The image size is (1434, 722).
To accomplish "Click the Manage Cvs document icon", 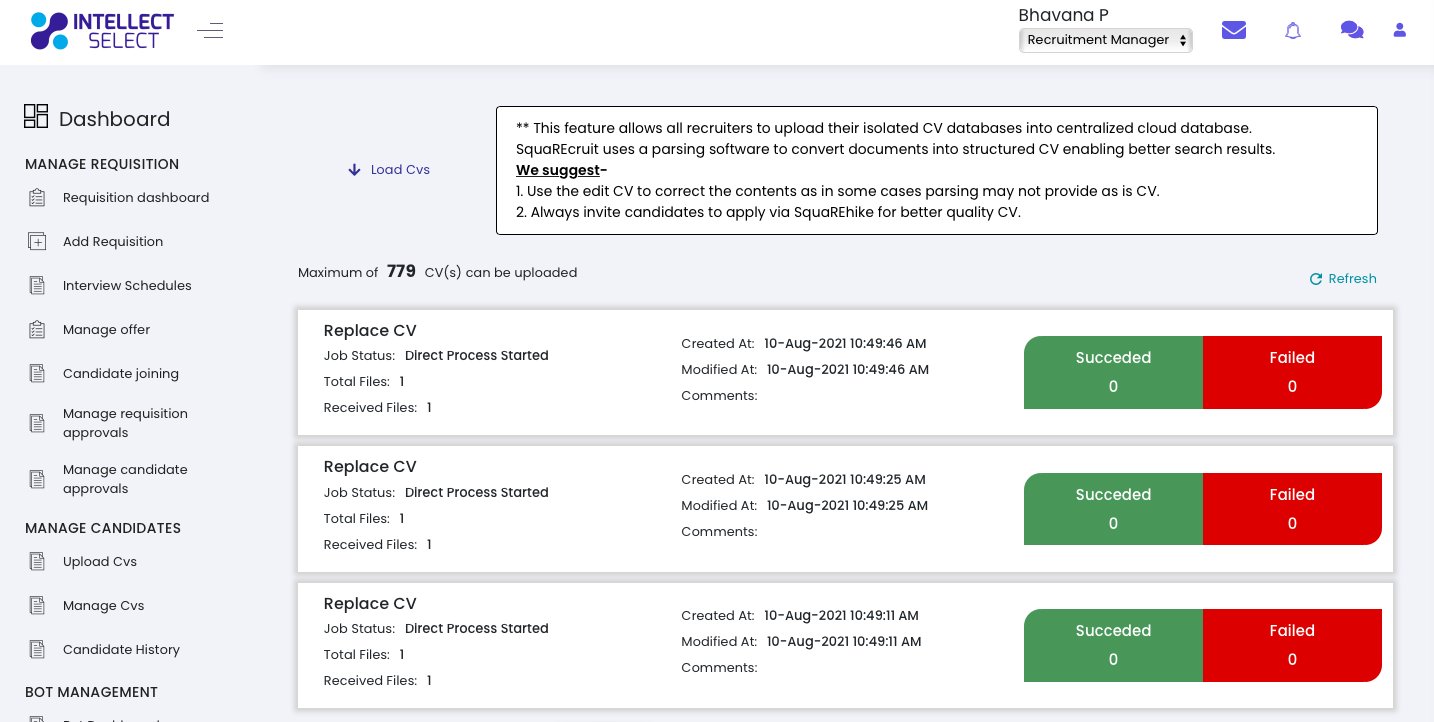I will click(x=37, y=605).
